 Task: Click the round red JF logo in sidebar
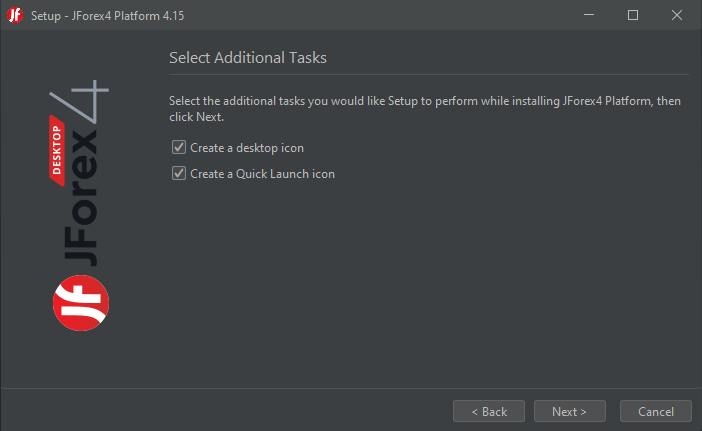(81, 303)
